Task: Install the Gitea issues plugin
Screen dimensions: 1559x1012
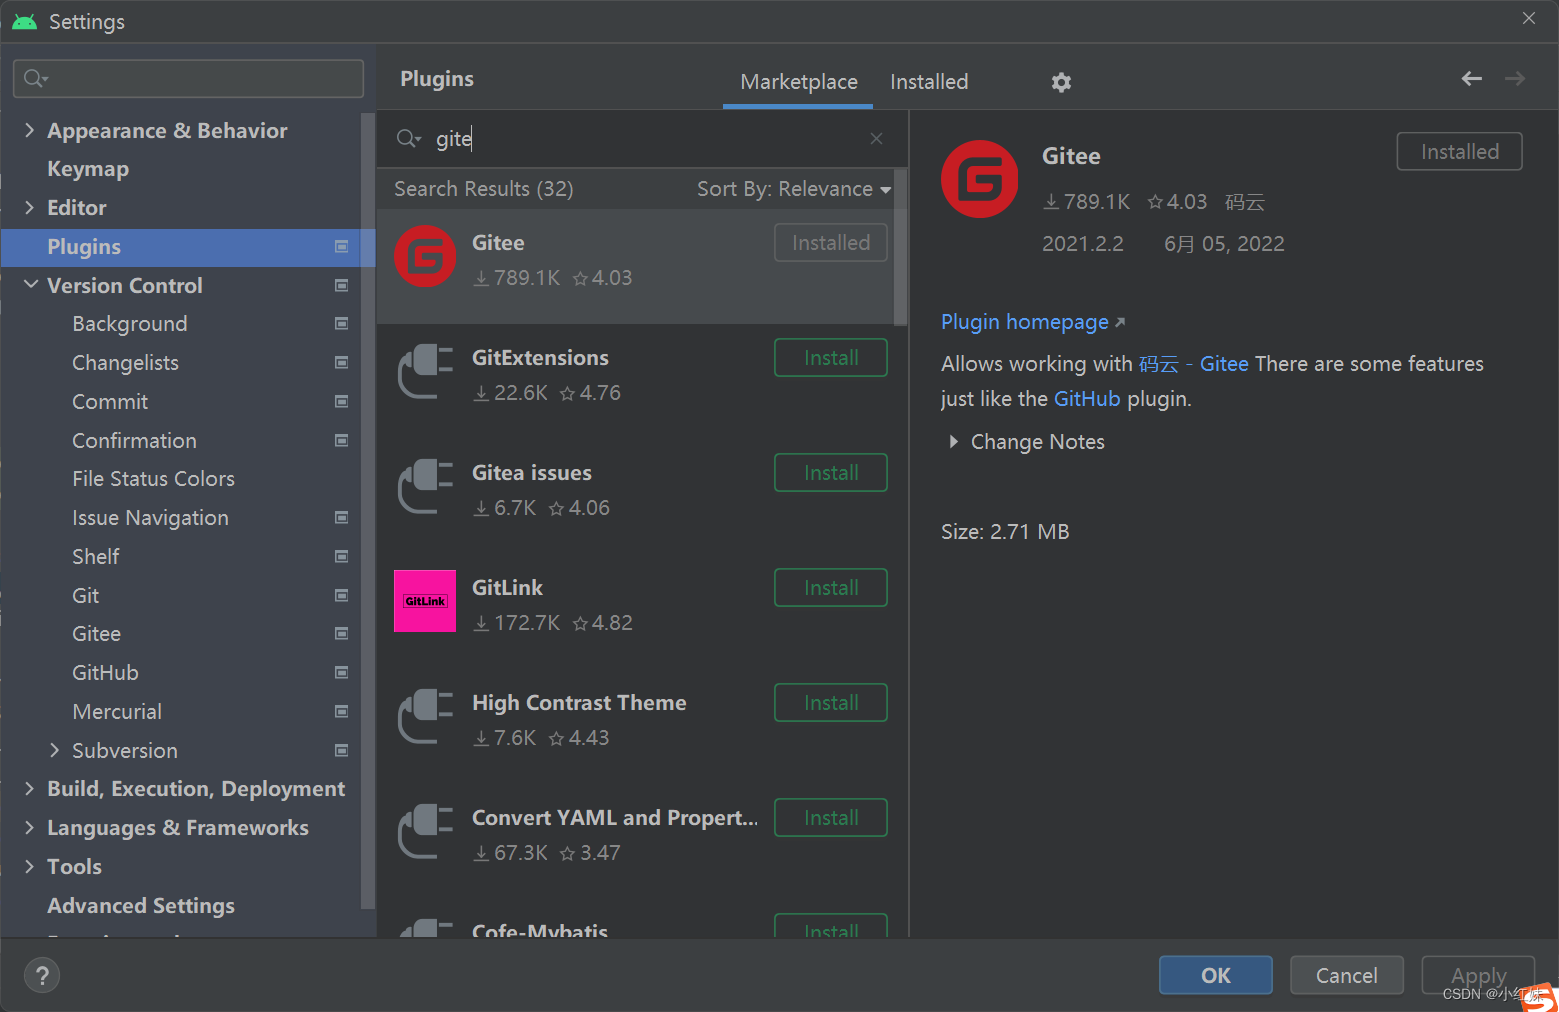Action: (x=831, y=473)
